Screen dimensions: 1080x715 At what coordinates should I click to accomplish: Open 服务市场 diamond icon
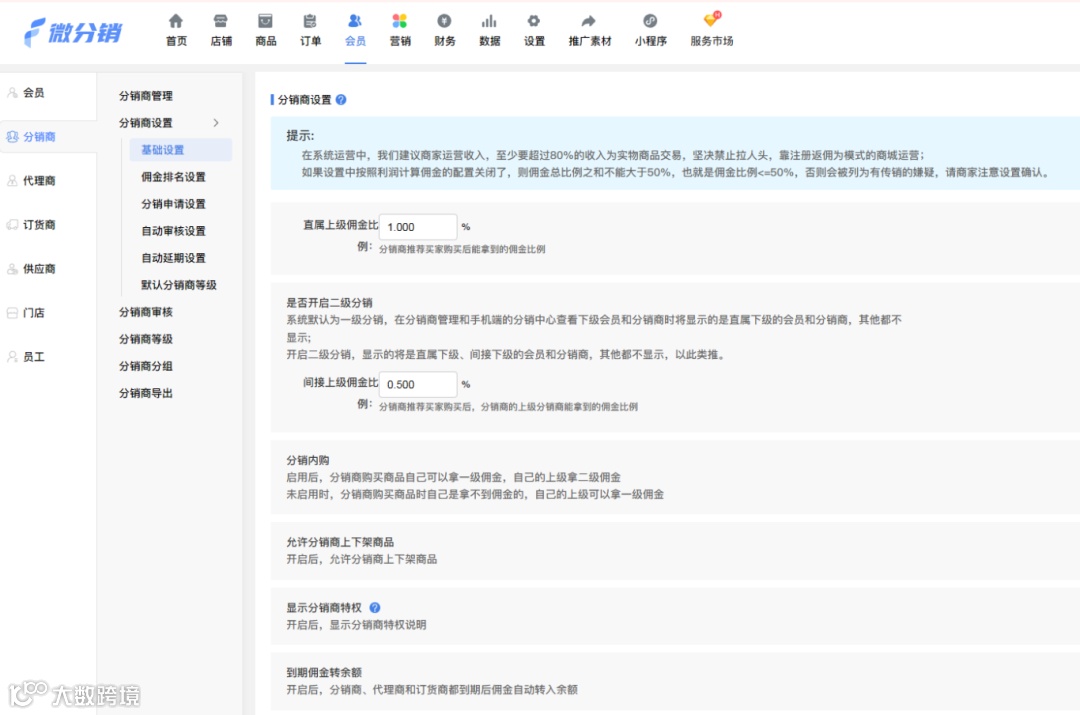pyautogui.click(x=712, y=20)
